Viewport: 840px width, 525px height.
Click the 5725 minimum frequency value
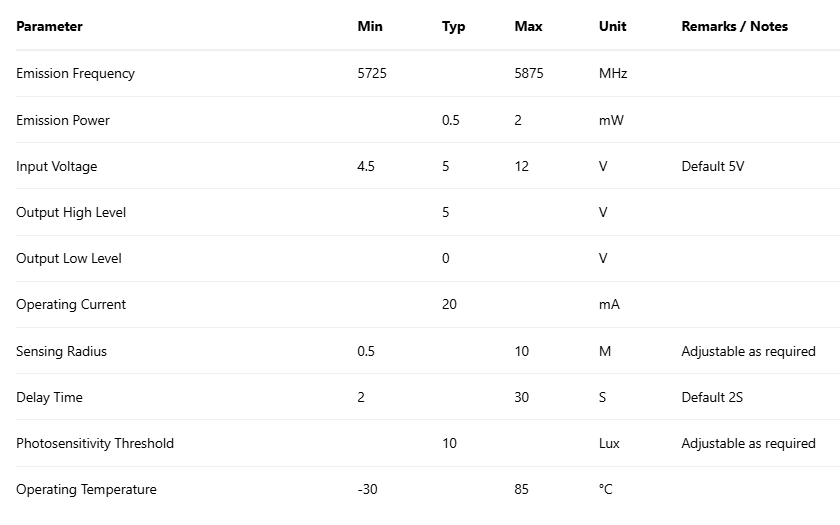(x=372, y=73)
